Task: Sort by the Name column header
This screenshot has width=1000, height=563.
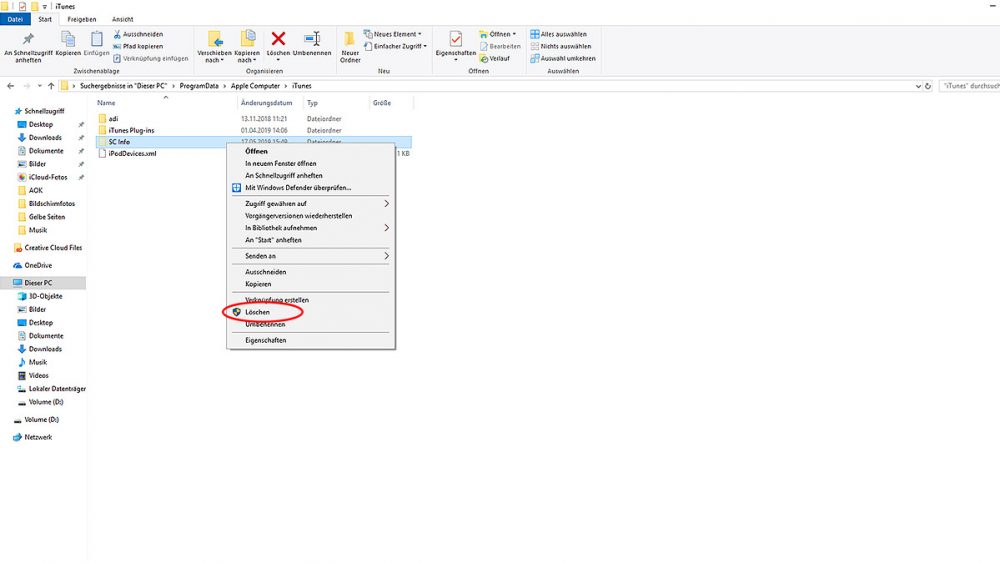Action: click(107, 103)
